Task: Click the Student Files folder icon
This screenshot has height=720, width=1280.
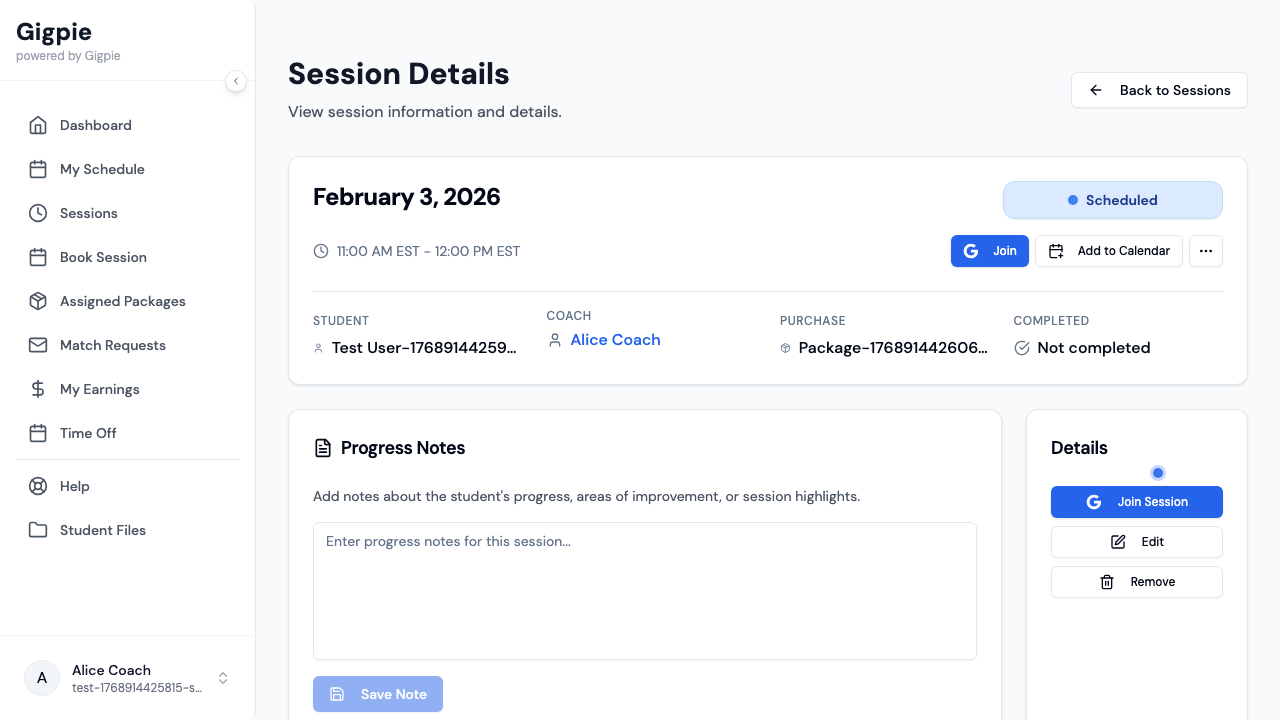Action: 38,530
